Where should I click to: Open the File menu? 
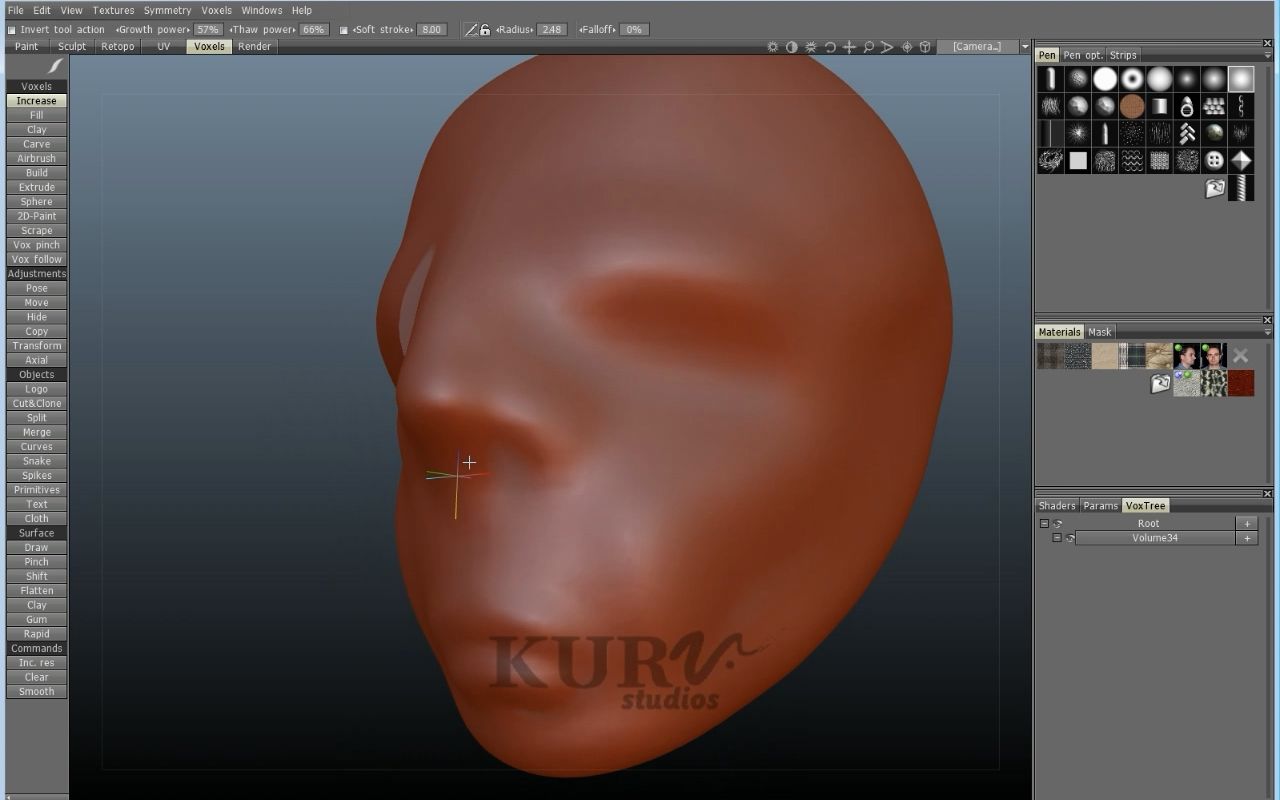coord(16,10)
